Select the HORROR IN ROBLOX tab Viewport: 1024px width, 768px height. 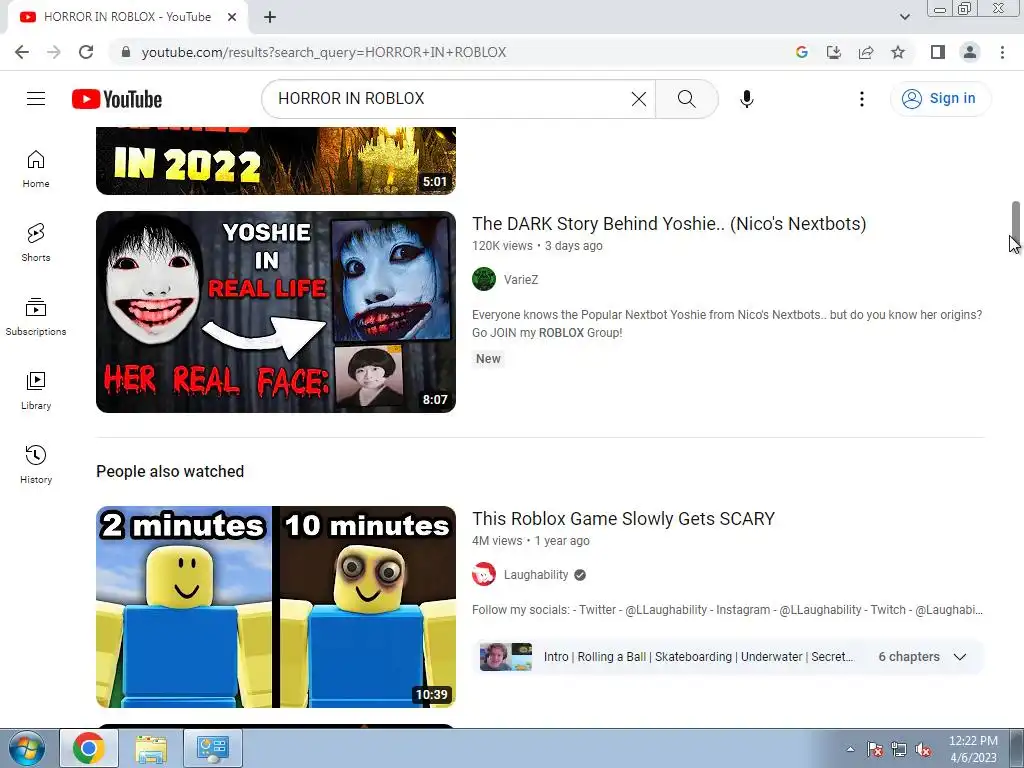coord(127,17)
